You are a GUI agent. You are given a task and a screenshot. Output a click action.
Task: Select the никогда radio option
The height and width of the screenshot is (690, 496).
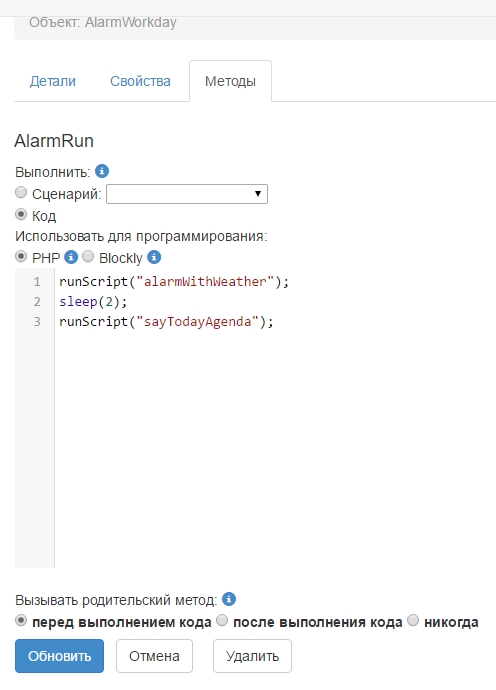pyautogui.click(x=413, y=620)
